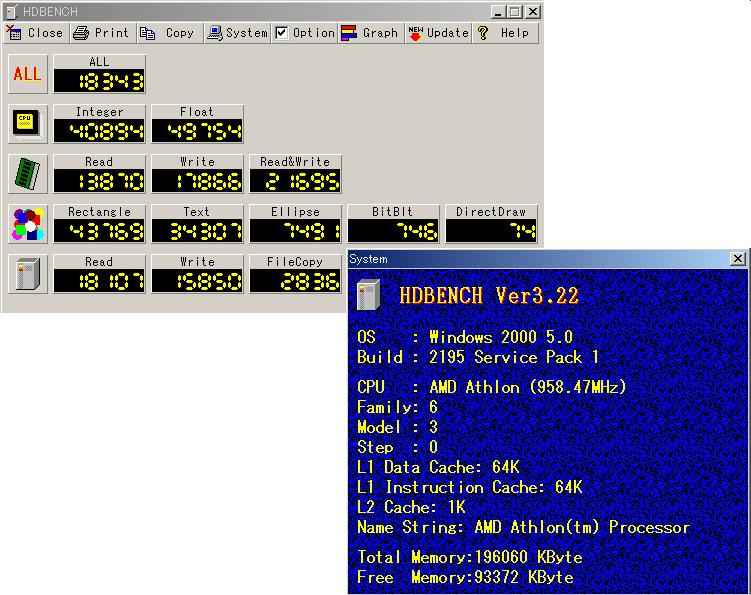Click the L1 Instruction Cache 64K line
Image resolution: width=751 pixels, height=595 pixels.
coord(469,487)
